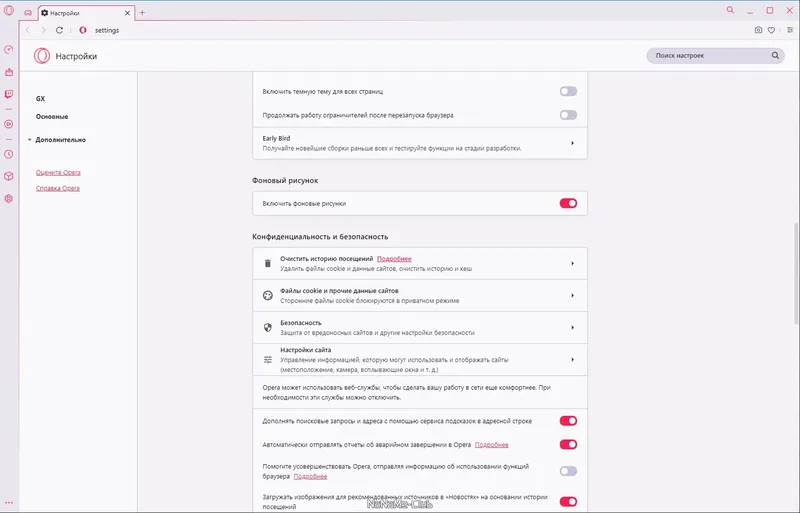Screen dimensions: 800x513
Task: Open GX Control speedometer panel in sidebar
Action: pyautogui.click(x=9, y=50)
